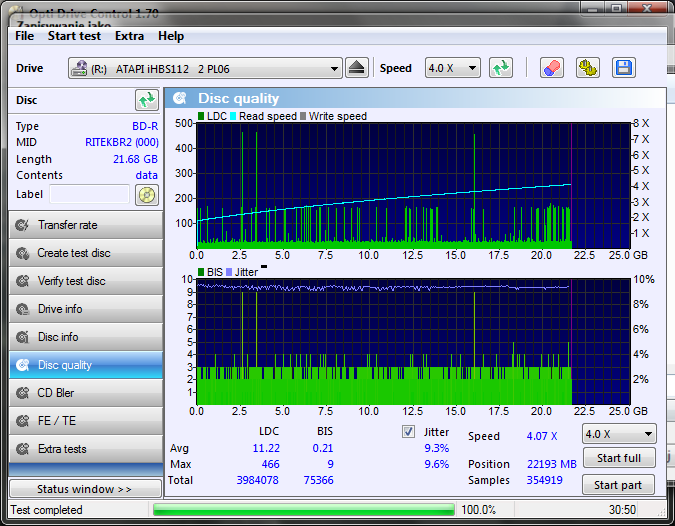Click the disc Type value BD-R

coord(145,126)
